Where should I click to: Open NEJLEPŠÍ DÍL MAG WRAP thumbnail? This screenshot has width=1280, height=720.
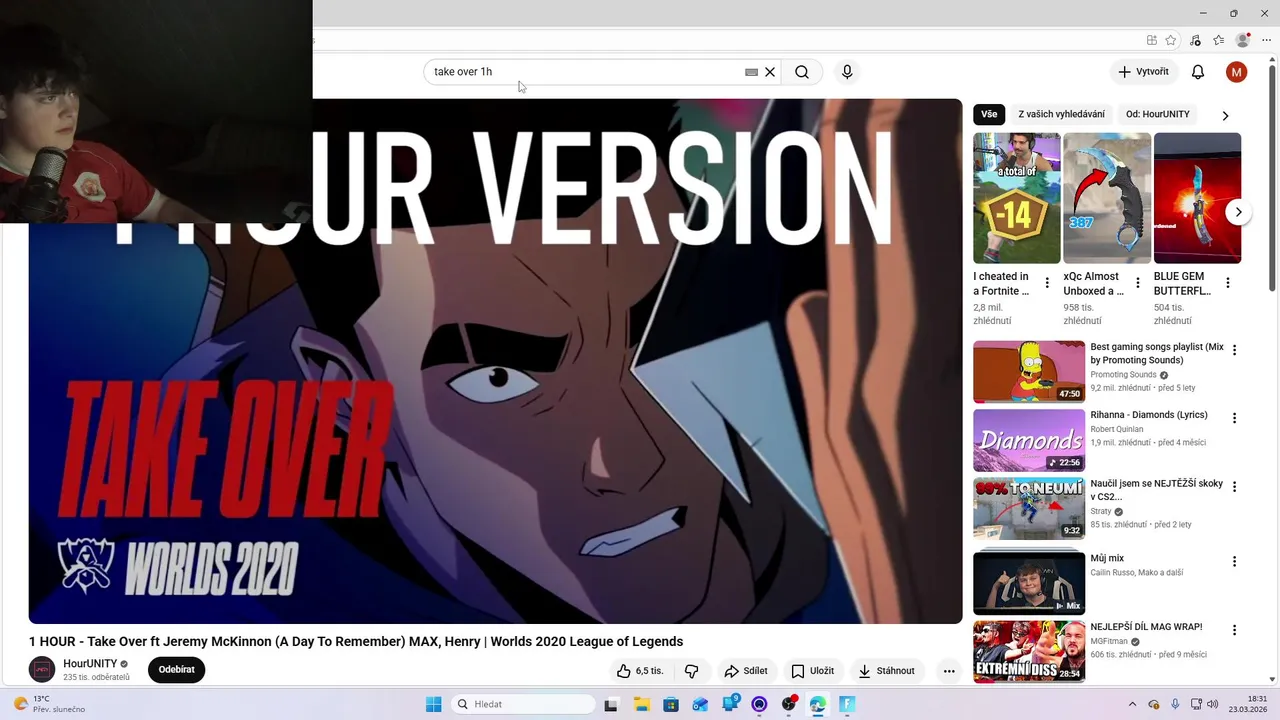click(1029, 652)
